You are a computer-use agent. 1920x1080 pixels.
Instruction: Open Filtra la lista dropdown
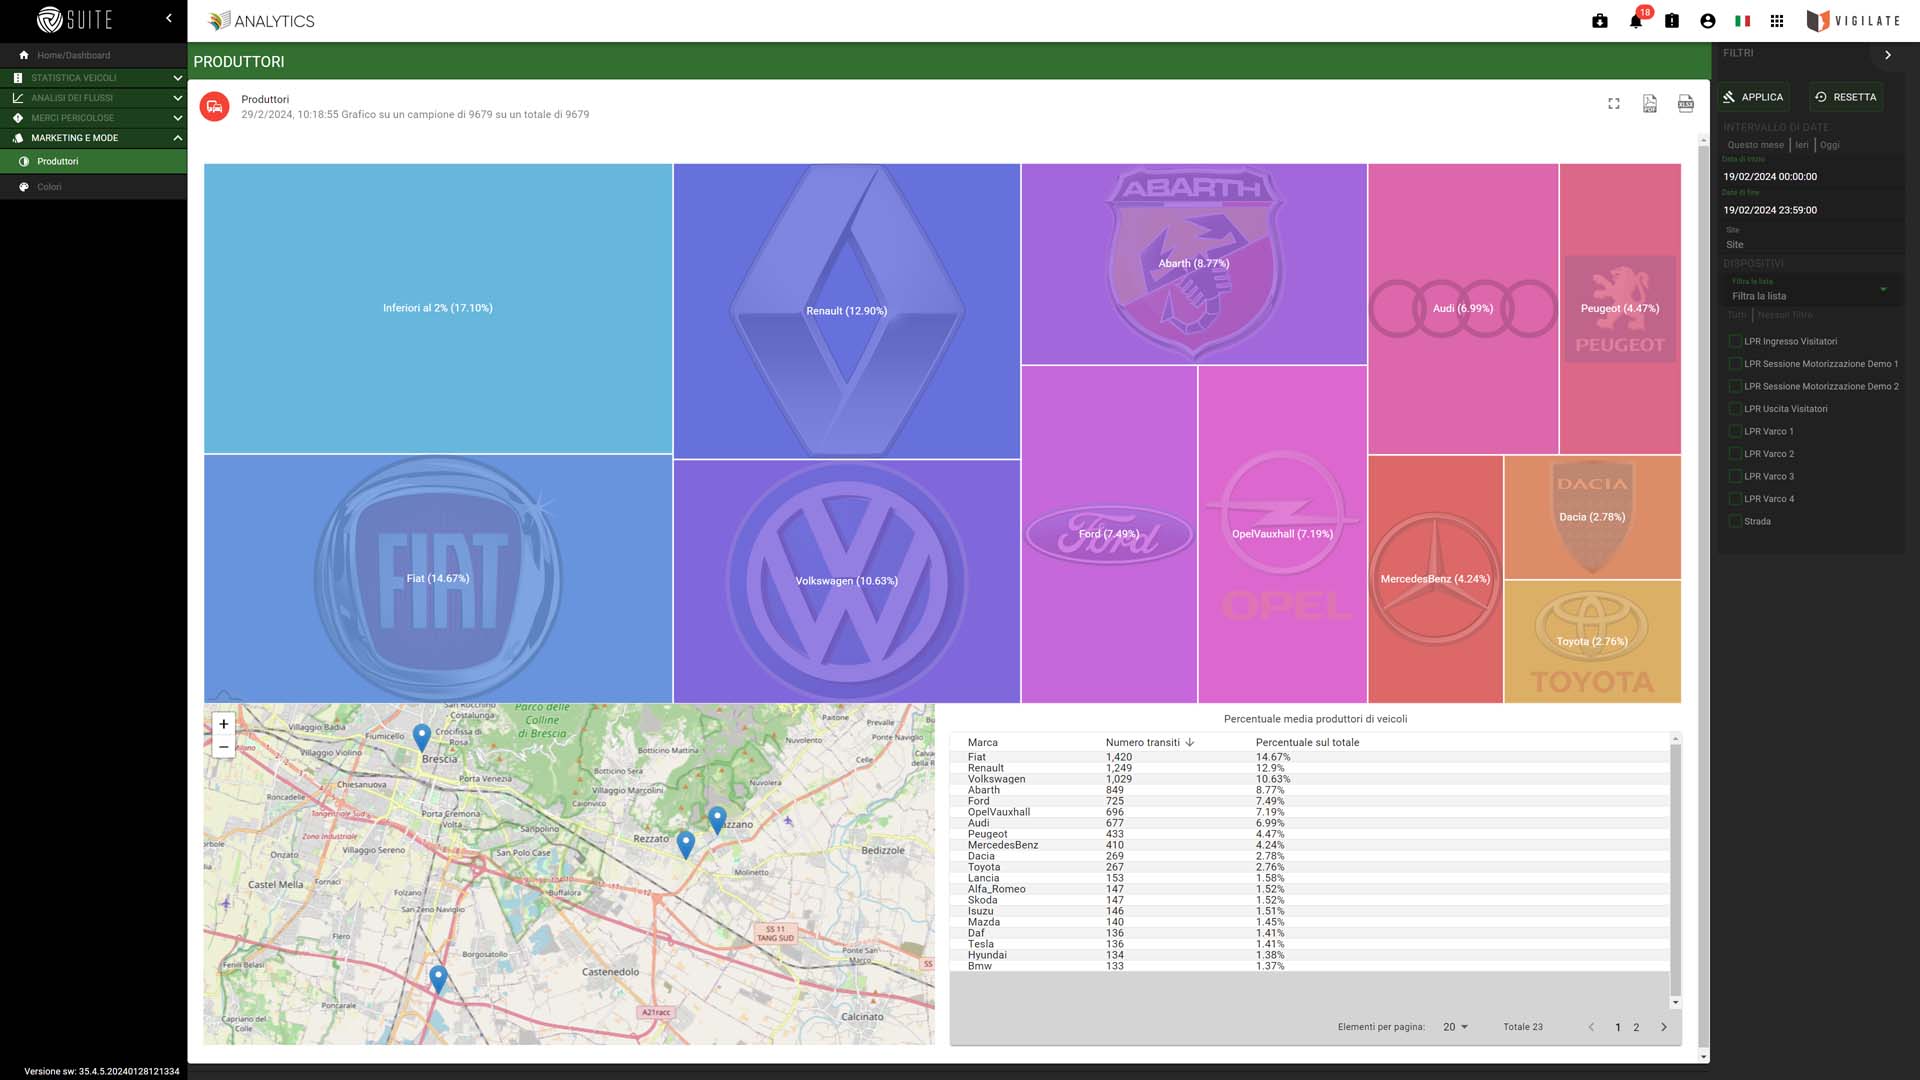click(x=1811, y=296)
